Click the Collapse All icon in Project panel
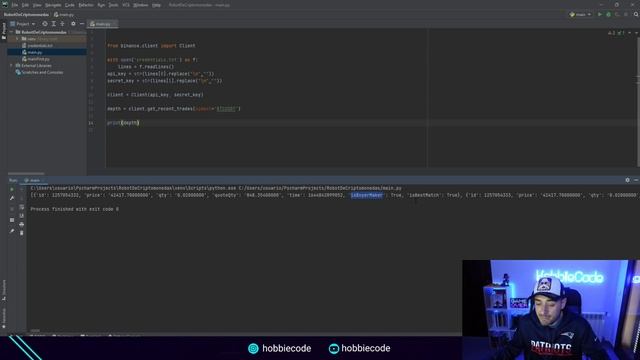The image size is (640, 360). coord(62,24)
